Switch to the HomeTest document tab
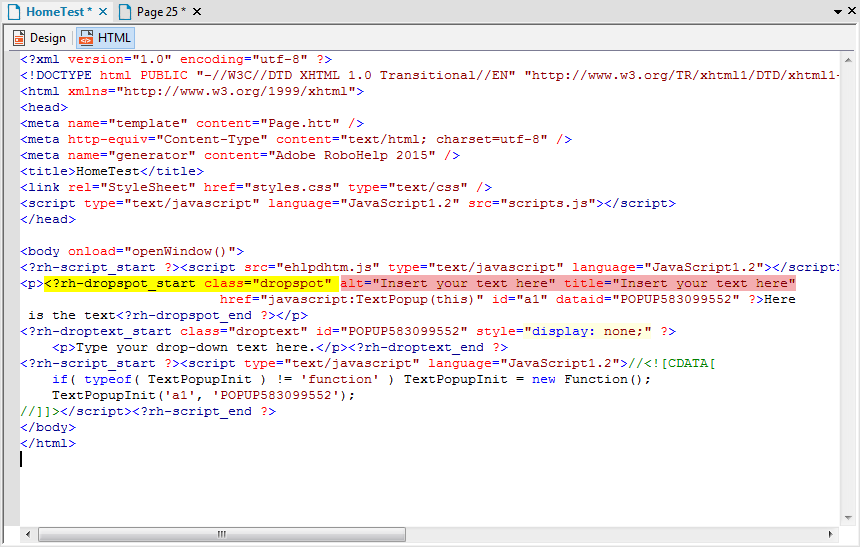The width and height of the screenshot is (860, 547). click(x=59, y=12)
